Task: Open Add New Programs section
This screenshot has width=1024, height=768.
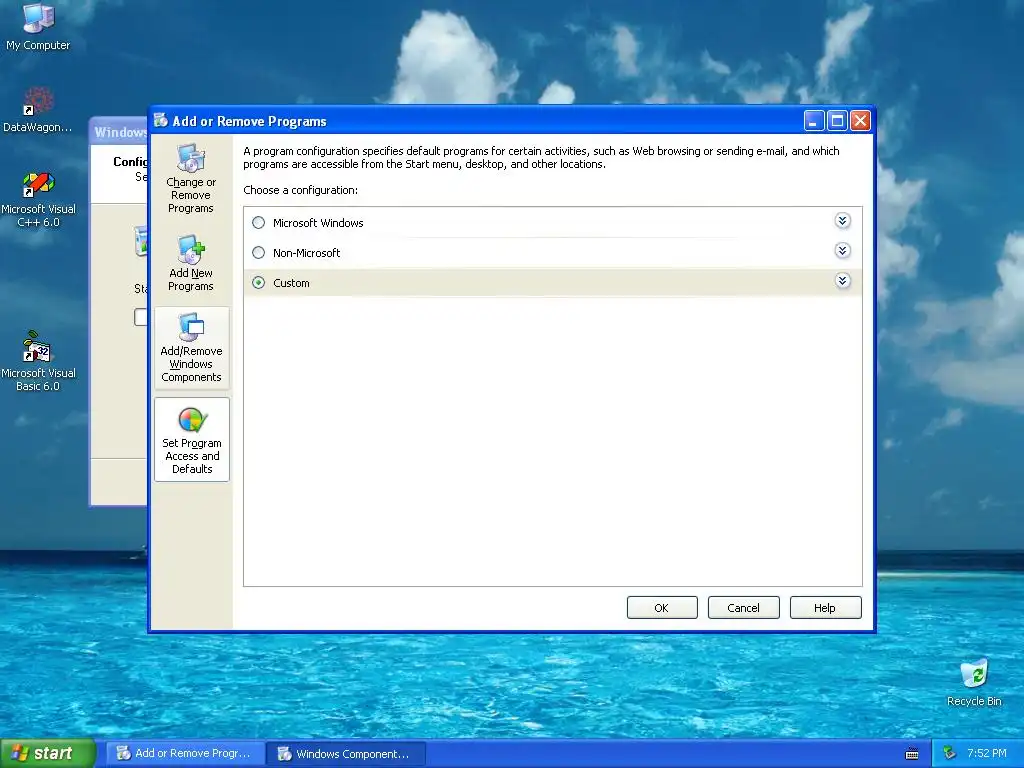Action: click(x=191, y=263)
